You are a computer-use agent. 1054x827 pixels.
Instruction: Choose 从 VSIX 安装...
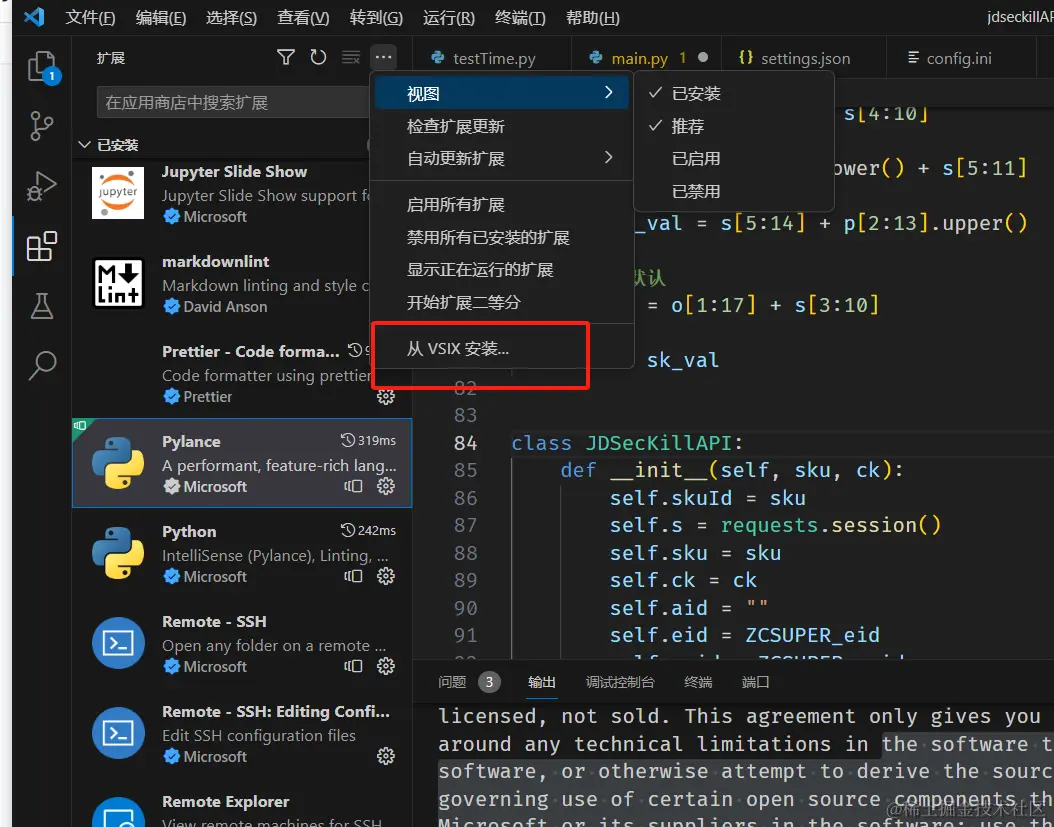501,348
